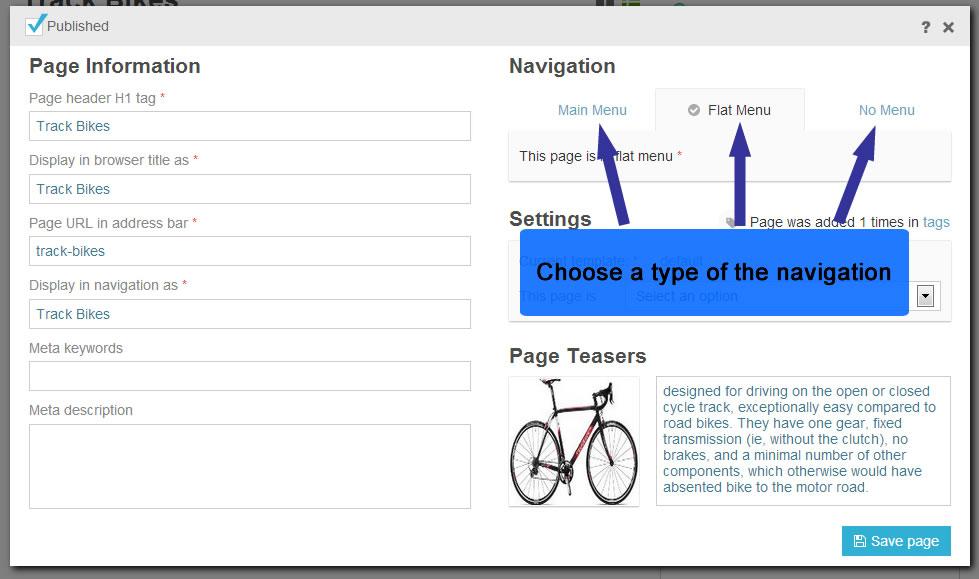Open the page type dropdown arrow in Settings
This screenshot has height=579, width=979.
(x=925, y=295)
